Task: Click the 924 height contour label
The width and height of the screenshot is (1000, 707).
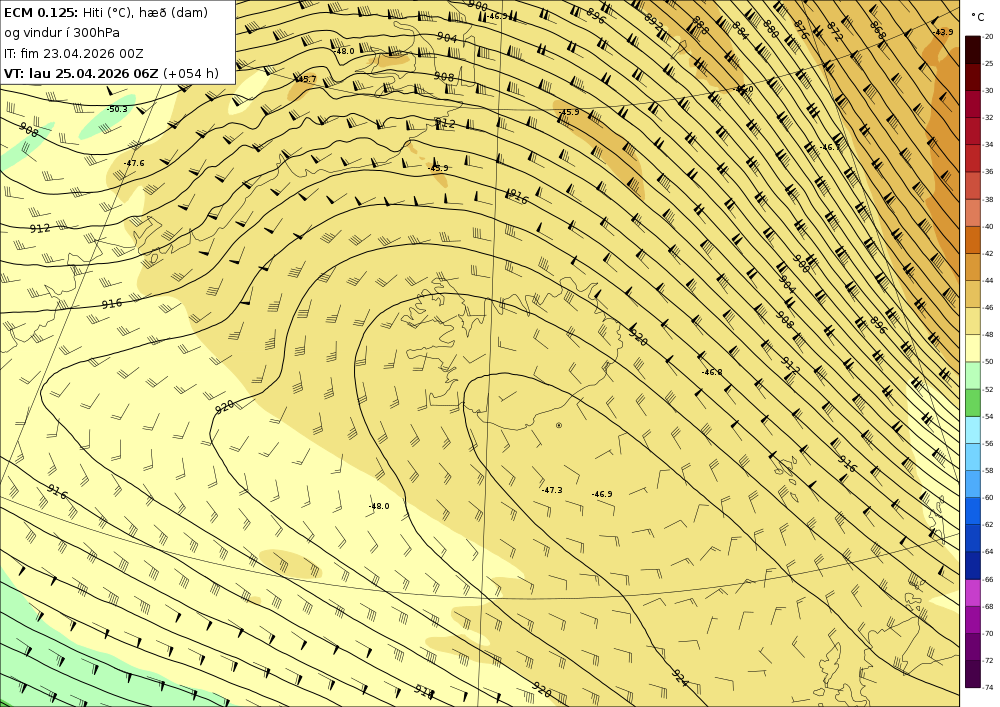Action: click(680, 678)
